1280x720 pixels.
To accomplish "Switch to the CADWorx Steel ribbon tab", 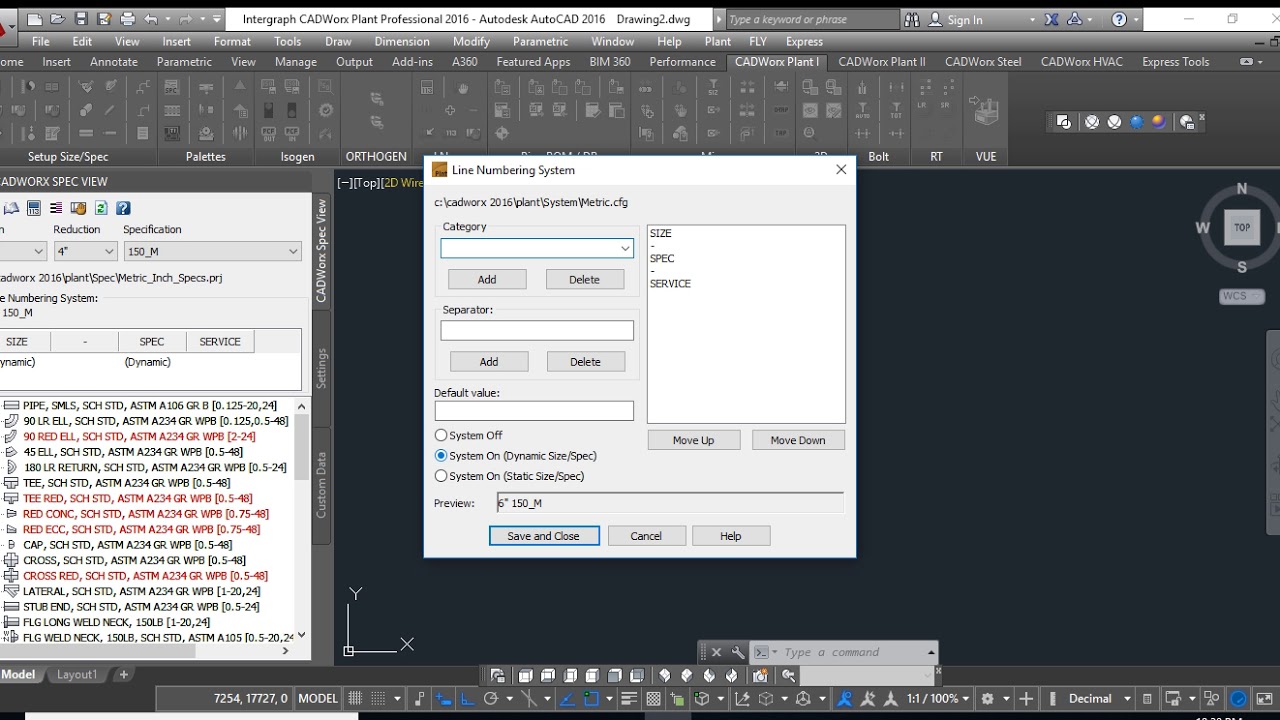I will pyautogui.click(x=983, y=61).
